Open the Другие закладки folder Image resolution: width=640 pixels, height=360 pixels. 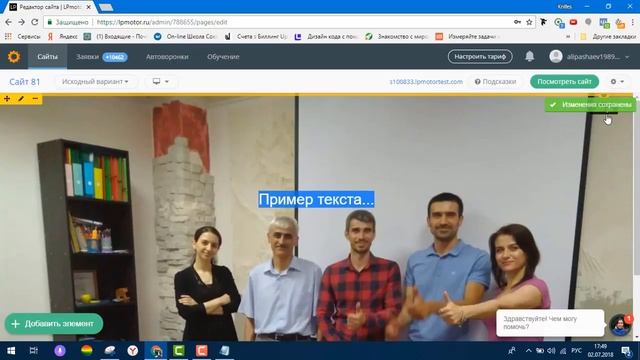(608, 37)
